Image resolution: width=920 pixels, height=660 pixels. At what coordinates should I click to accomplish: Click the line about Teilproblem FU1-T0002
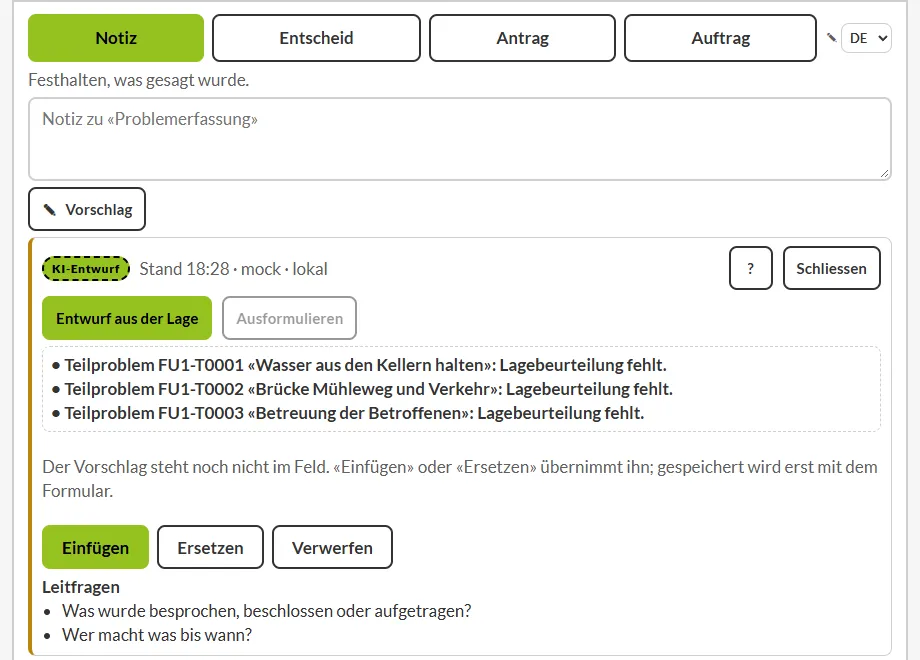click(362, 389)
